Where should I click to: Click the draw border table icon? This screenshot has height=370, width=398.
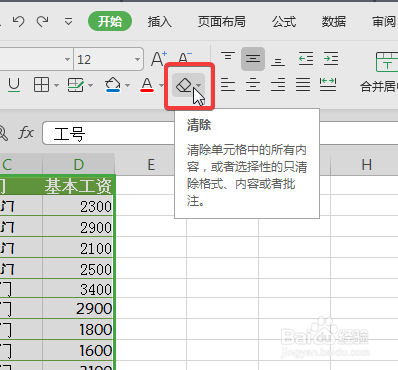(76, 85)
